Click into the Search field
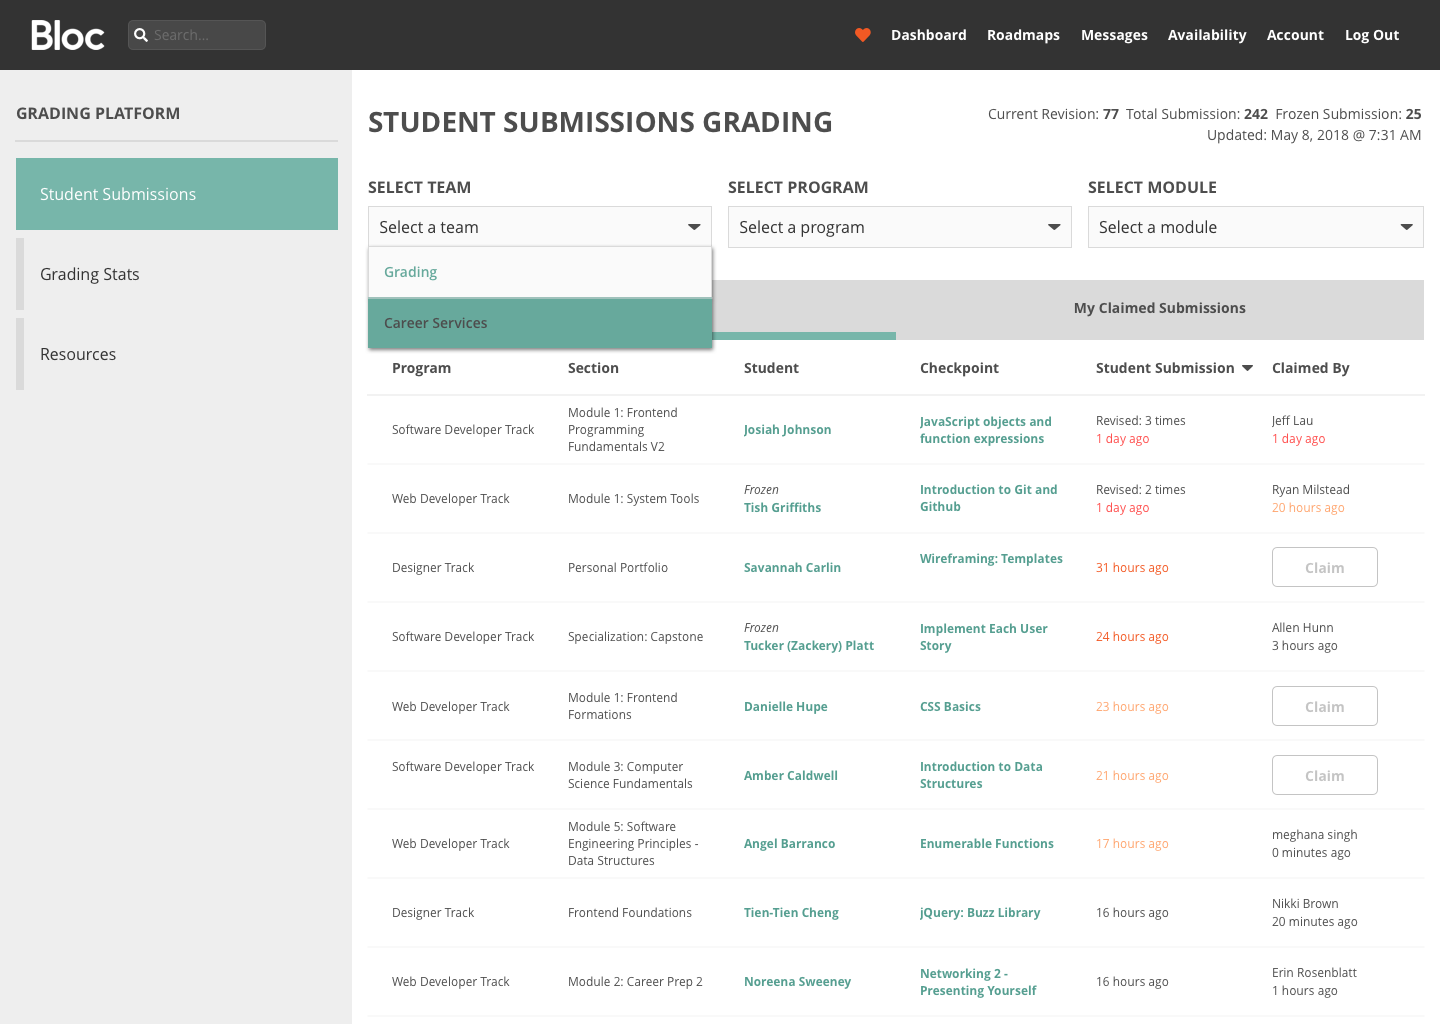This screenshot has height=1024, width=1440. 197,35
